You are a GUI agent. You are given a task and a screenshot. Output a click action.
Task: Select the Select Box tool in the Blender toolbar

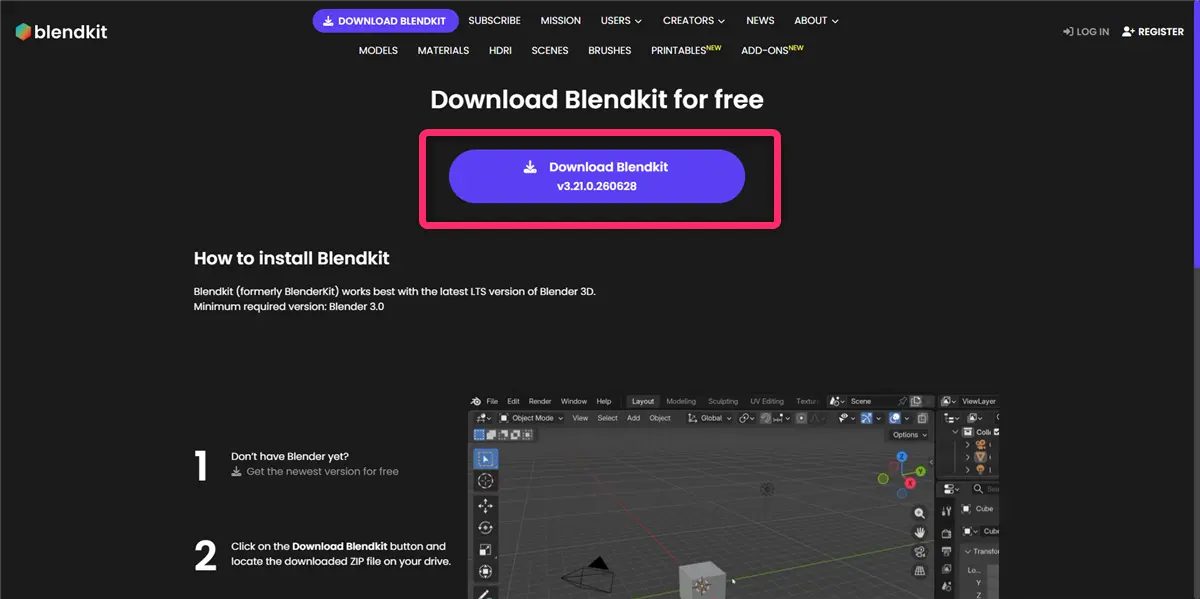pyautogui.click(x=486, y=459)
